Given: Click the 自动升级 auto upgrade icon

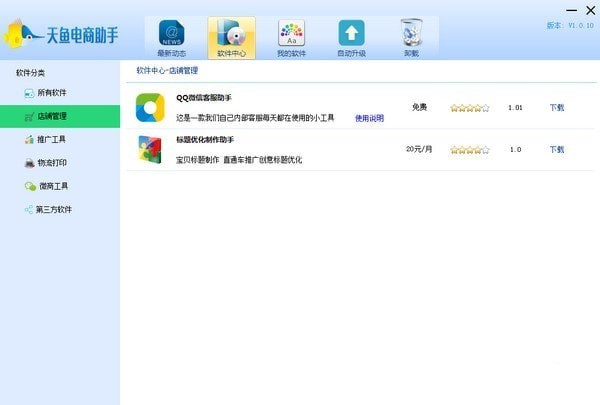Looking at the screenshot, I should (351, 34).
